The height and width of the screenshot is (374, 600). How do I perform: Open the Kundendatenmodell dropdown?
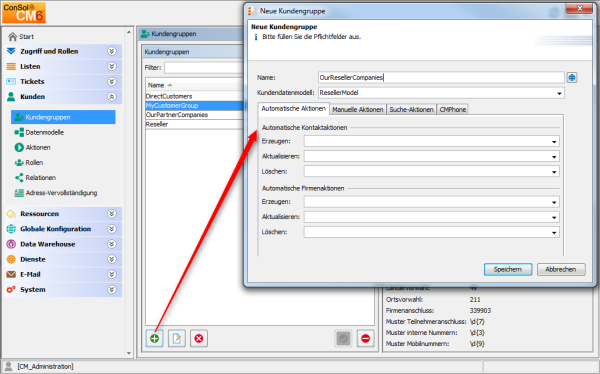[559, 93]
